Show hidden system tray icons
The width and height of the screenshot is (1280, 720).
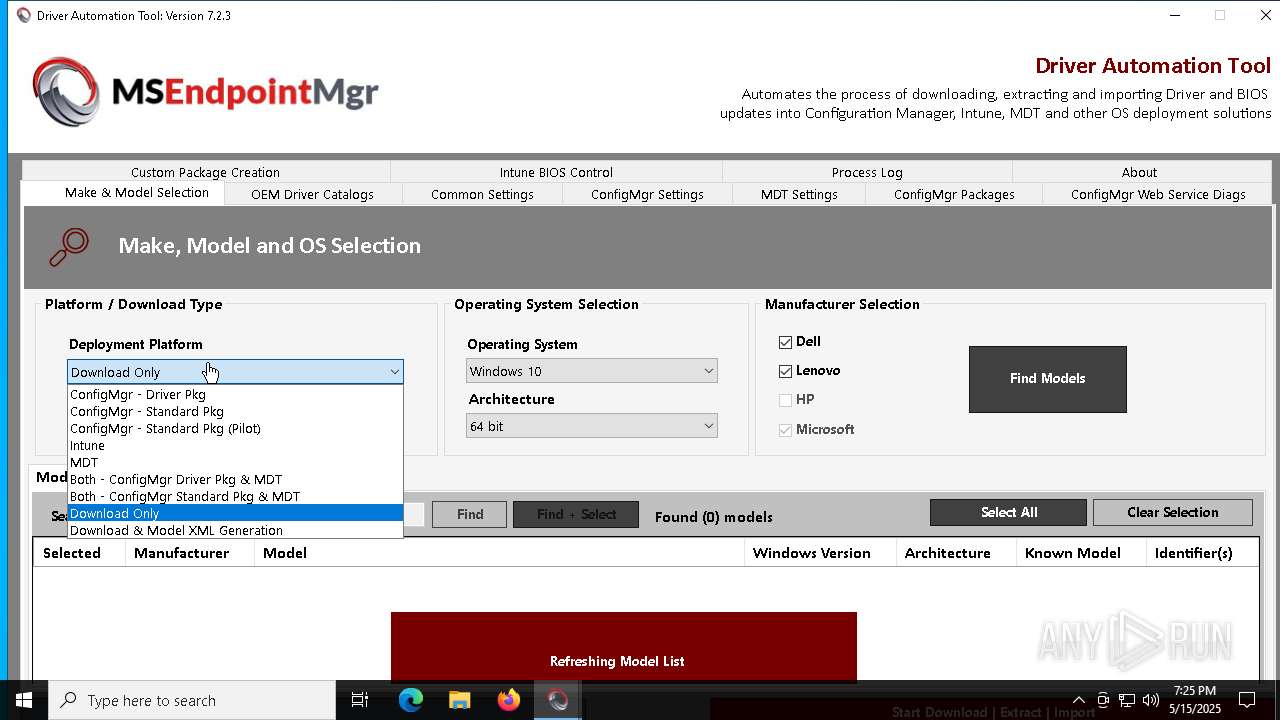click(1078, 700)
